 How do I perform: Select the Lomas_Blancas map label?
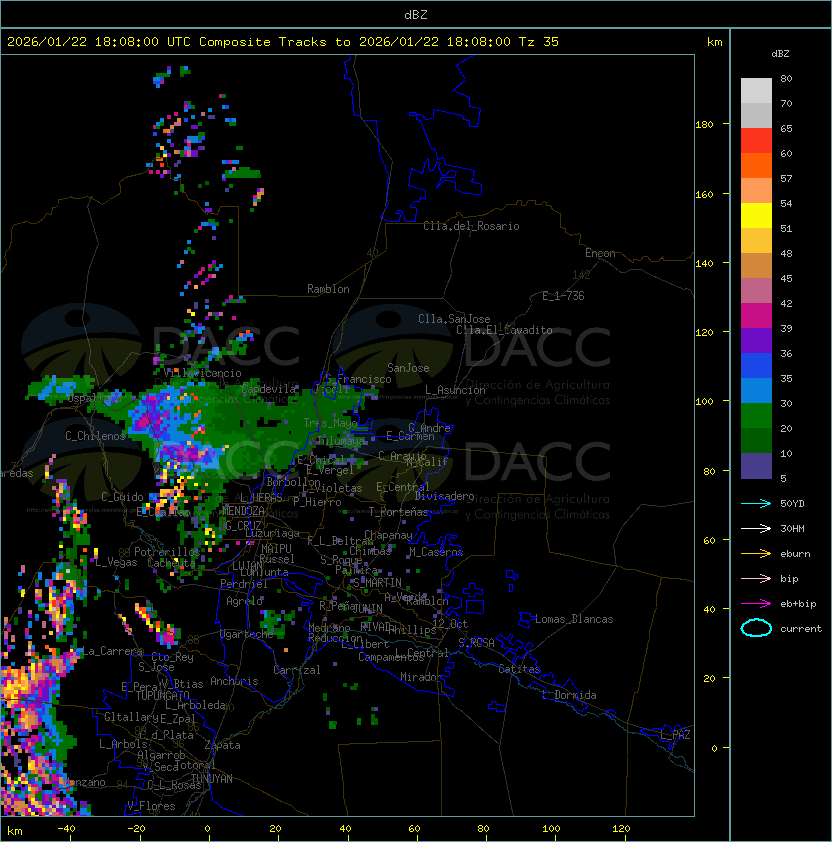pos(574,619)
